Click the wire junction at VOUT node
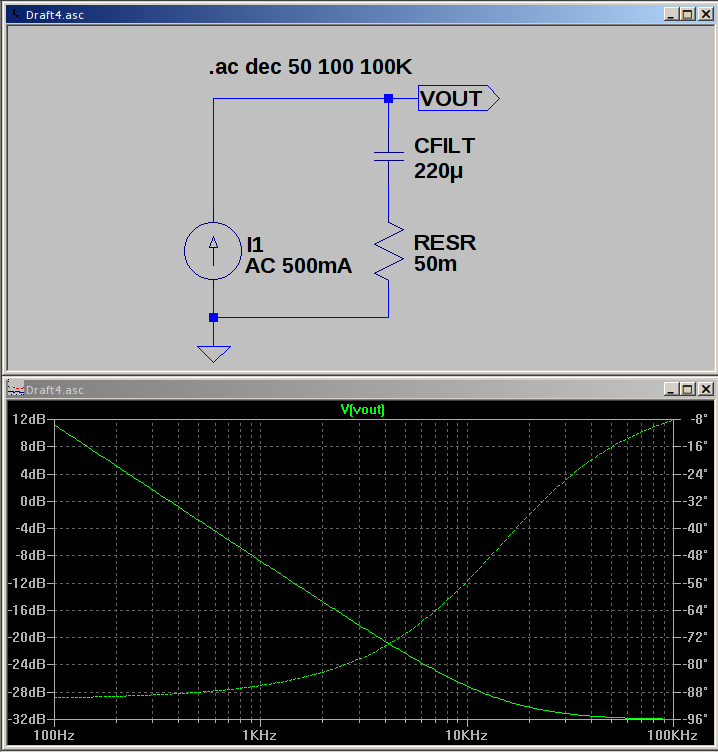718x753 pixels. [x=389, y=98]
